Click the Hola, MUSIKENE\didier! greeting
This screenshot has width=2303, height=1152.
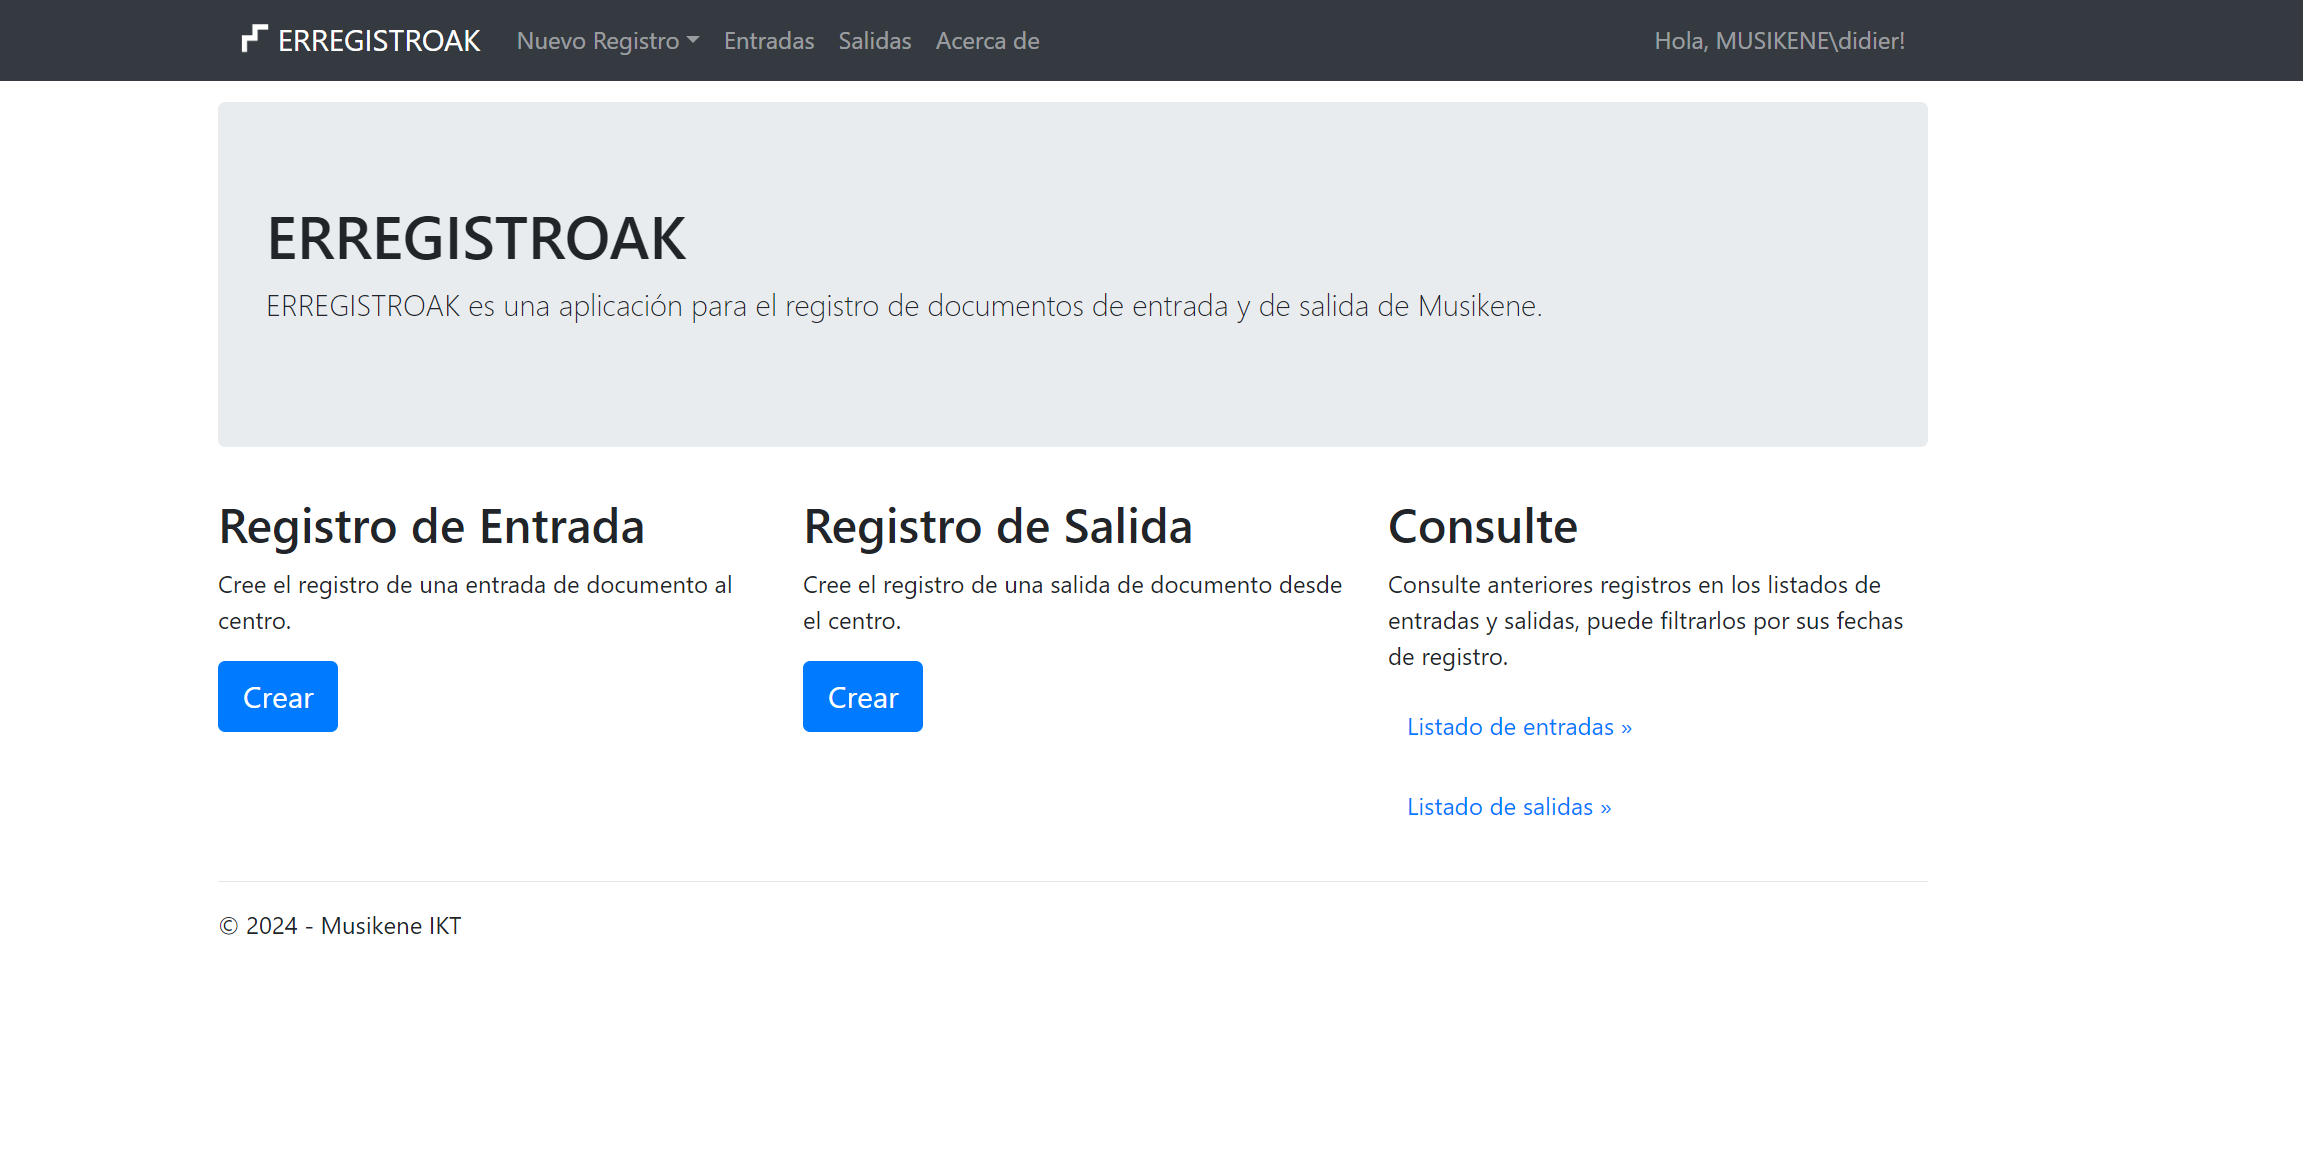click(x=1779, y=41)
